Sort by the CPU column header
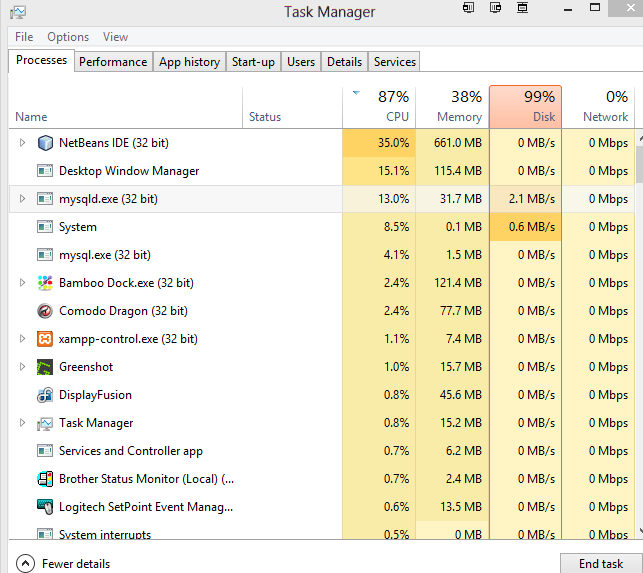 pyautogui.click(x=379, y=107)
